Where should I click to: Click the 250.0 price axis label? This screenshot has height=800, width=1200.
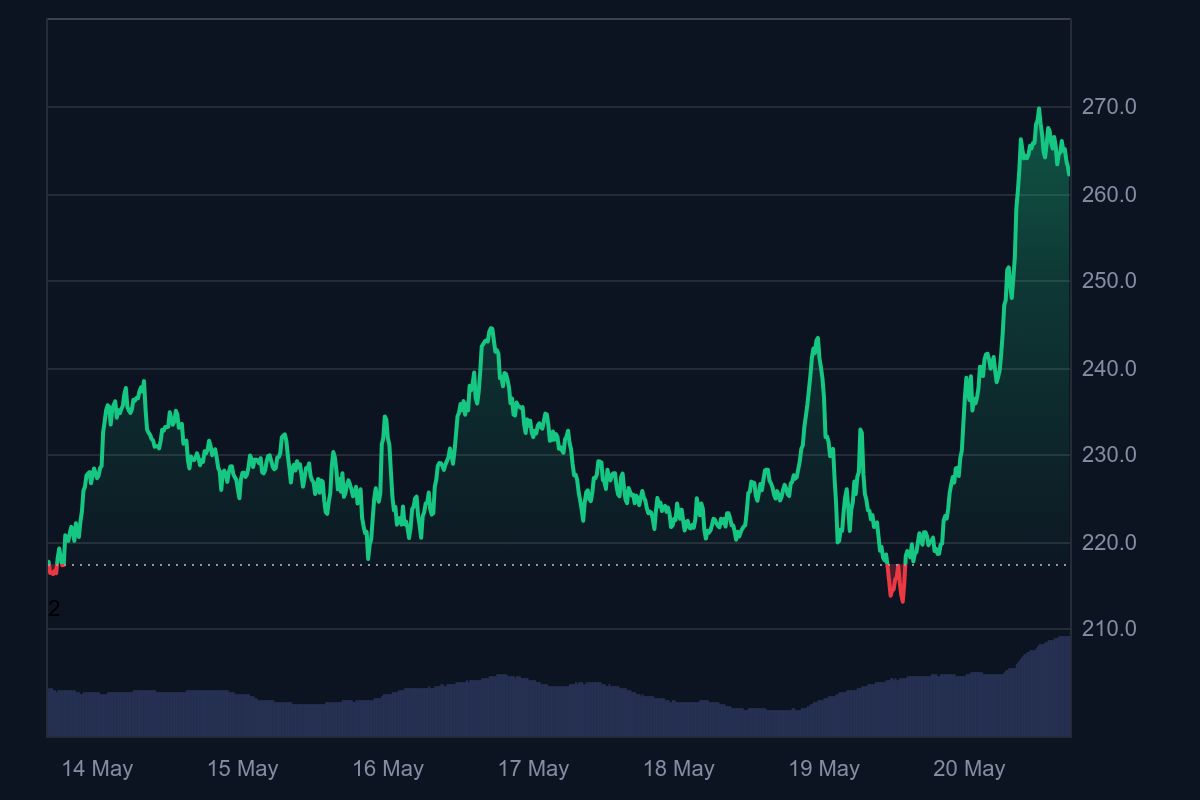tap(1109, 281)
